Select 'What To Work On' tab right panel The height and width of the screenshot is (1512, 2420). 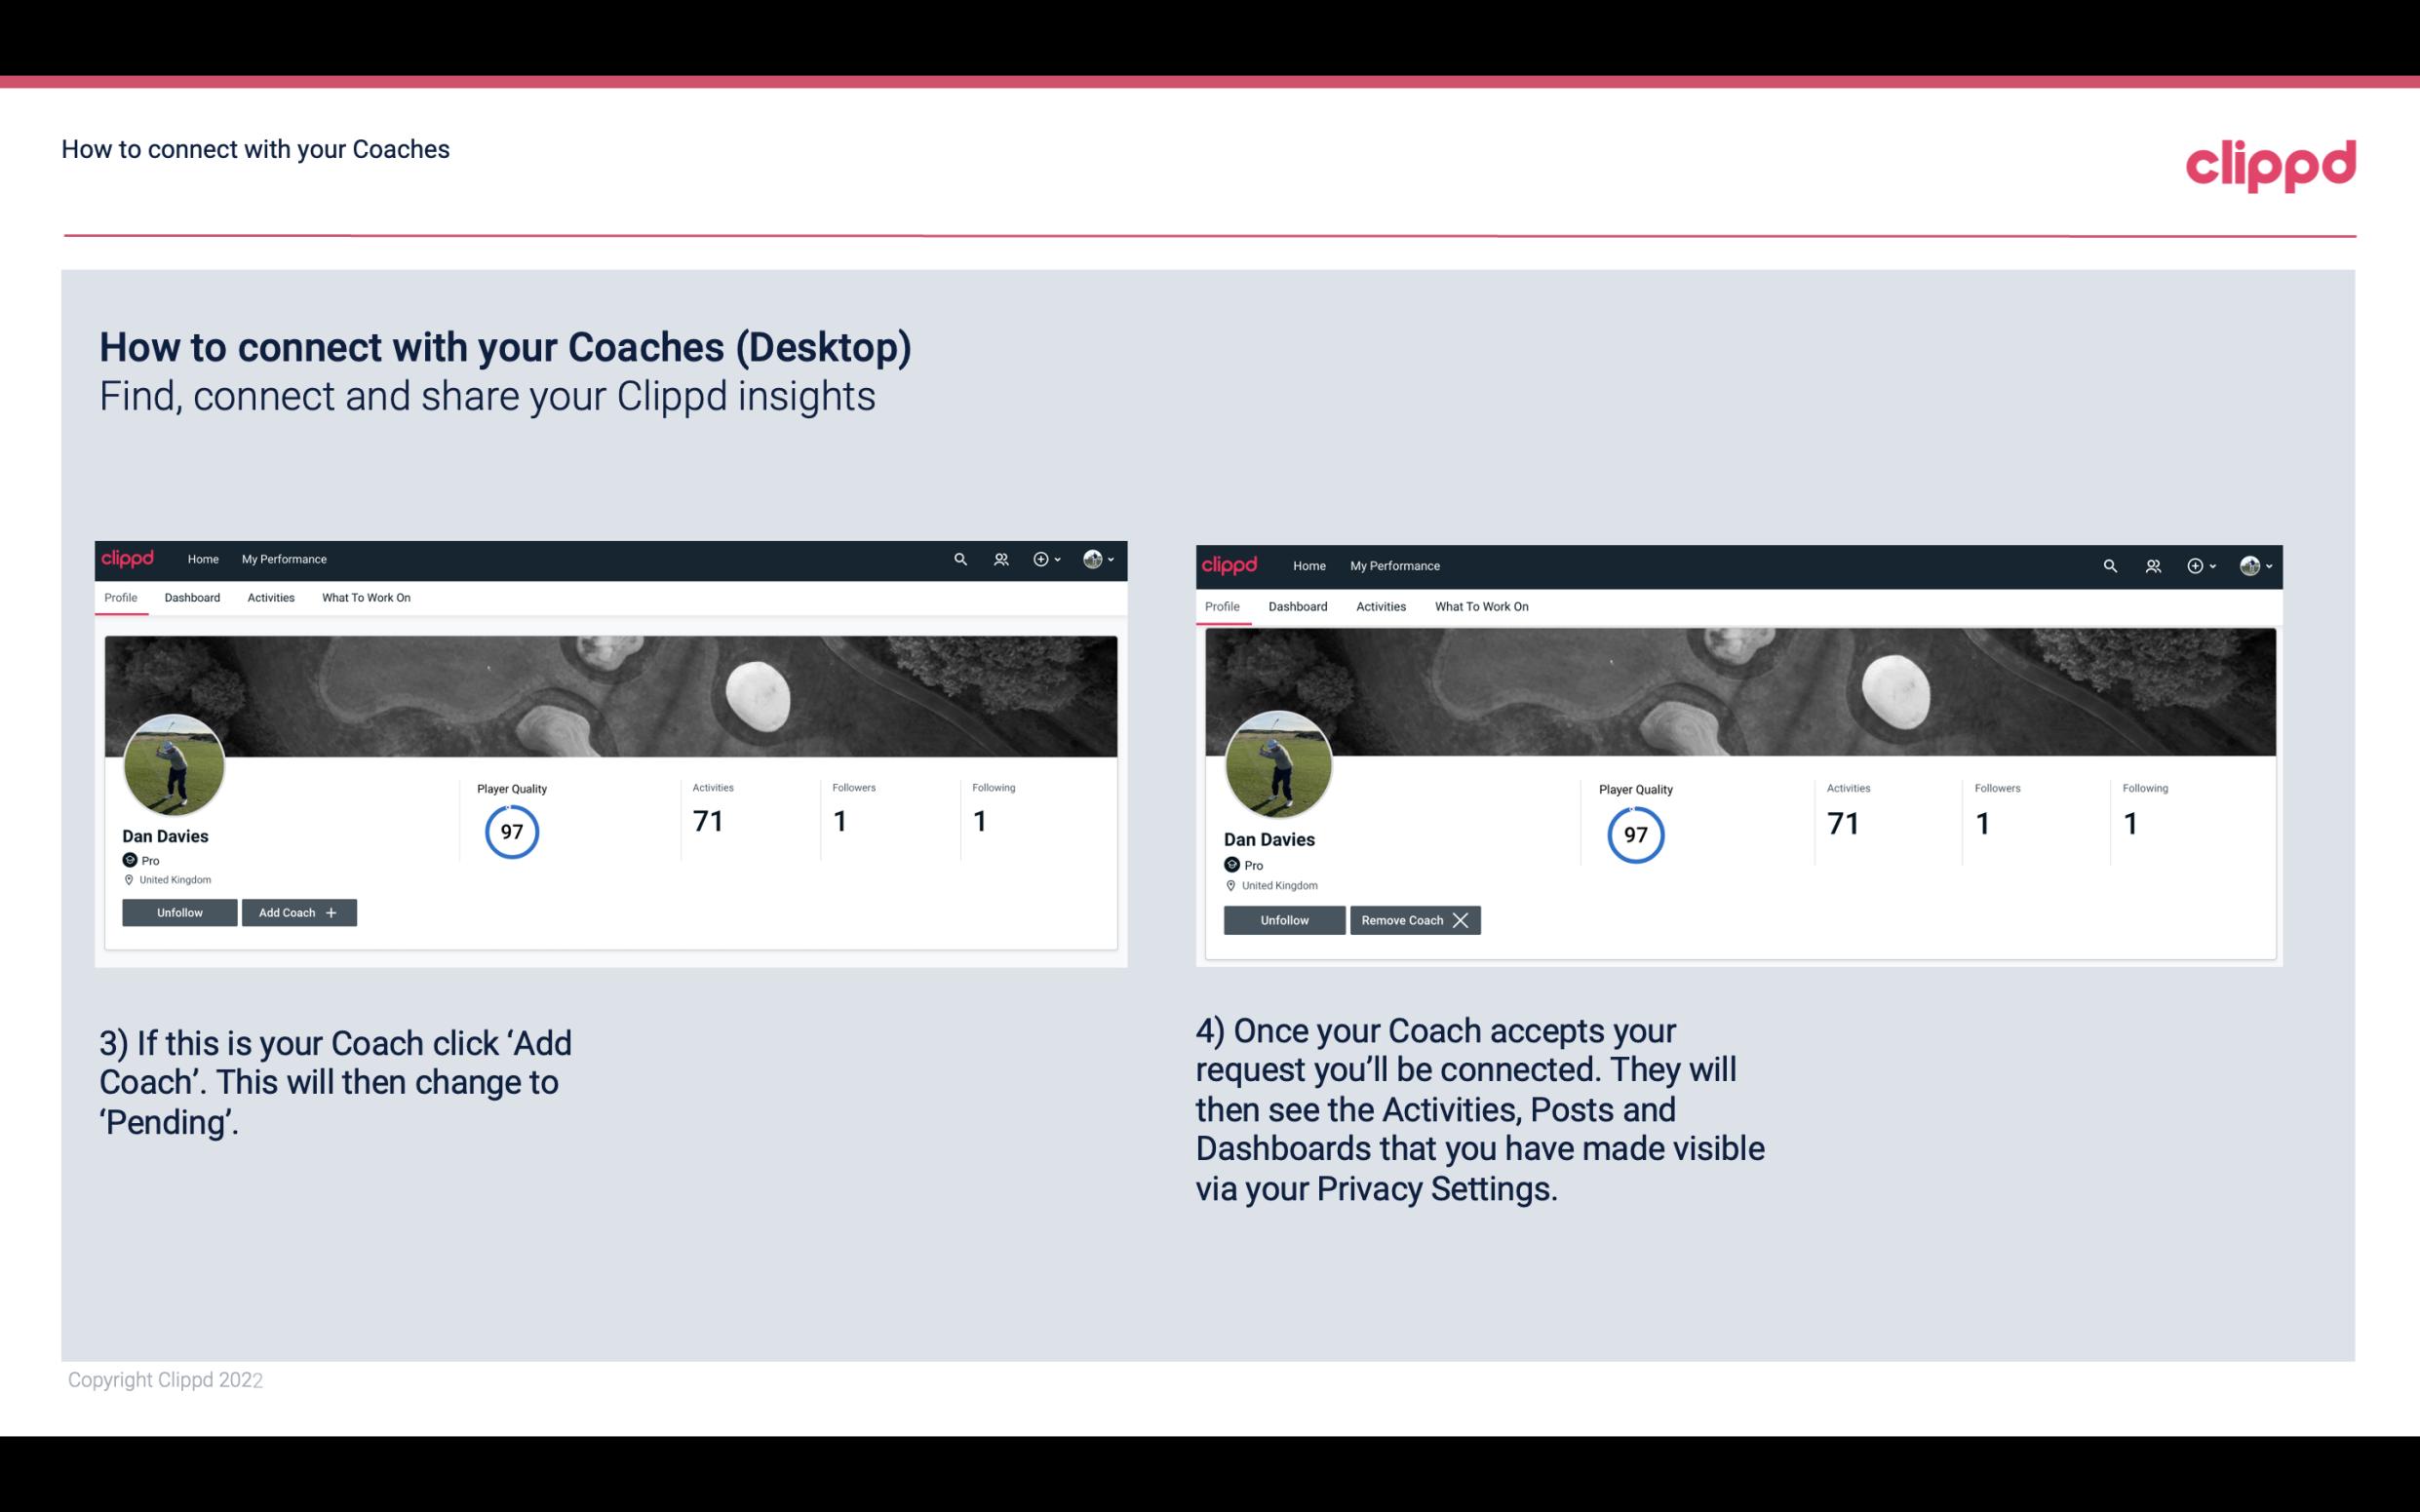pyautogui.click(x=1481, y=604)
